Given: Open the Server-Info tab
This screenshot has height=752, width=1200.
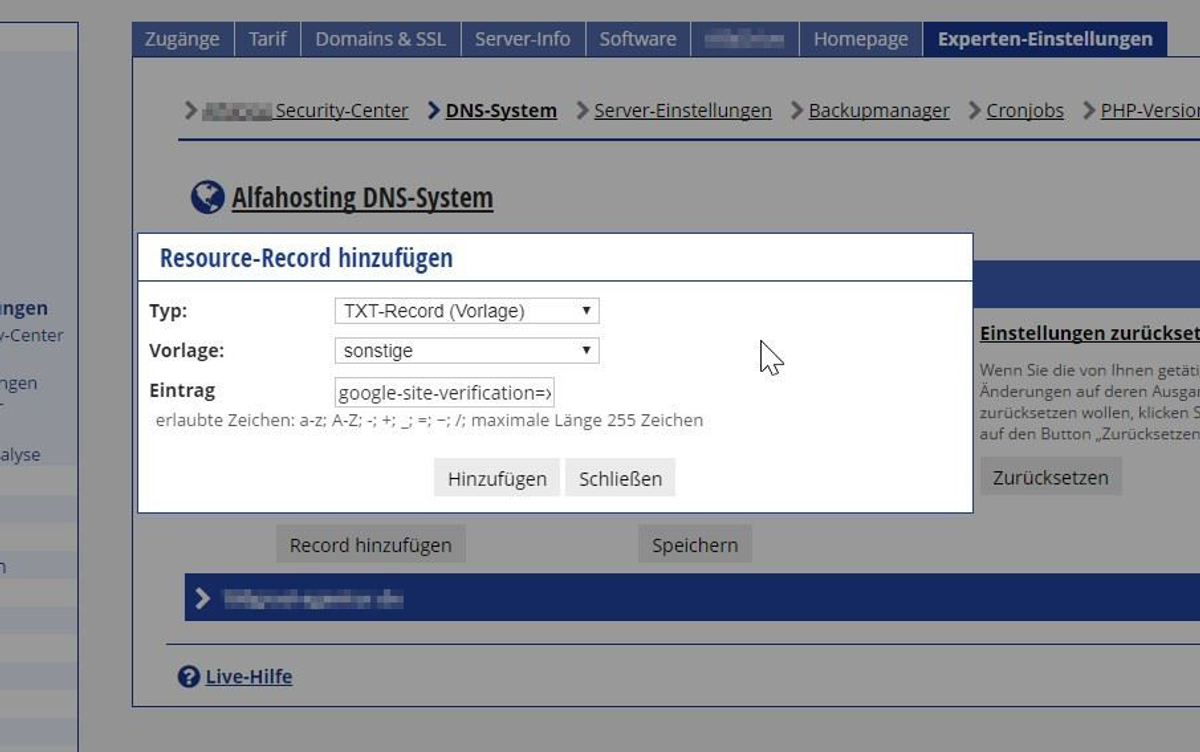Looking at the screenshot, I should click(x=522, y=40).
